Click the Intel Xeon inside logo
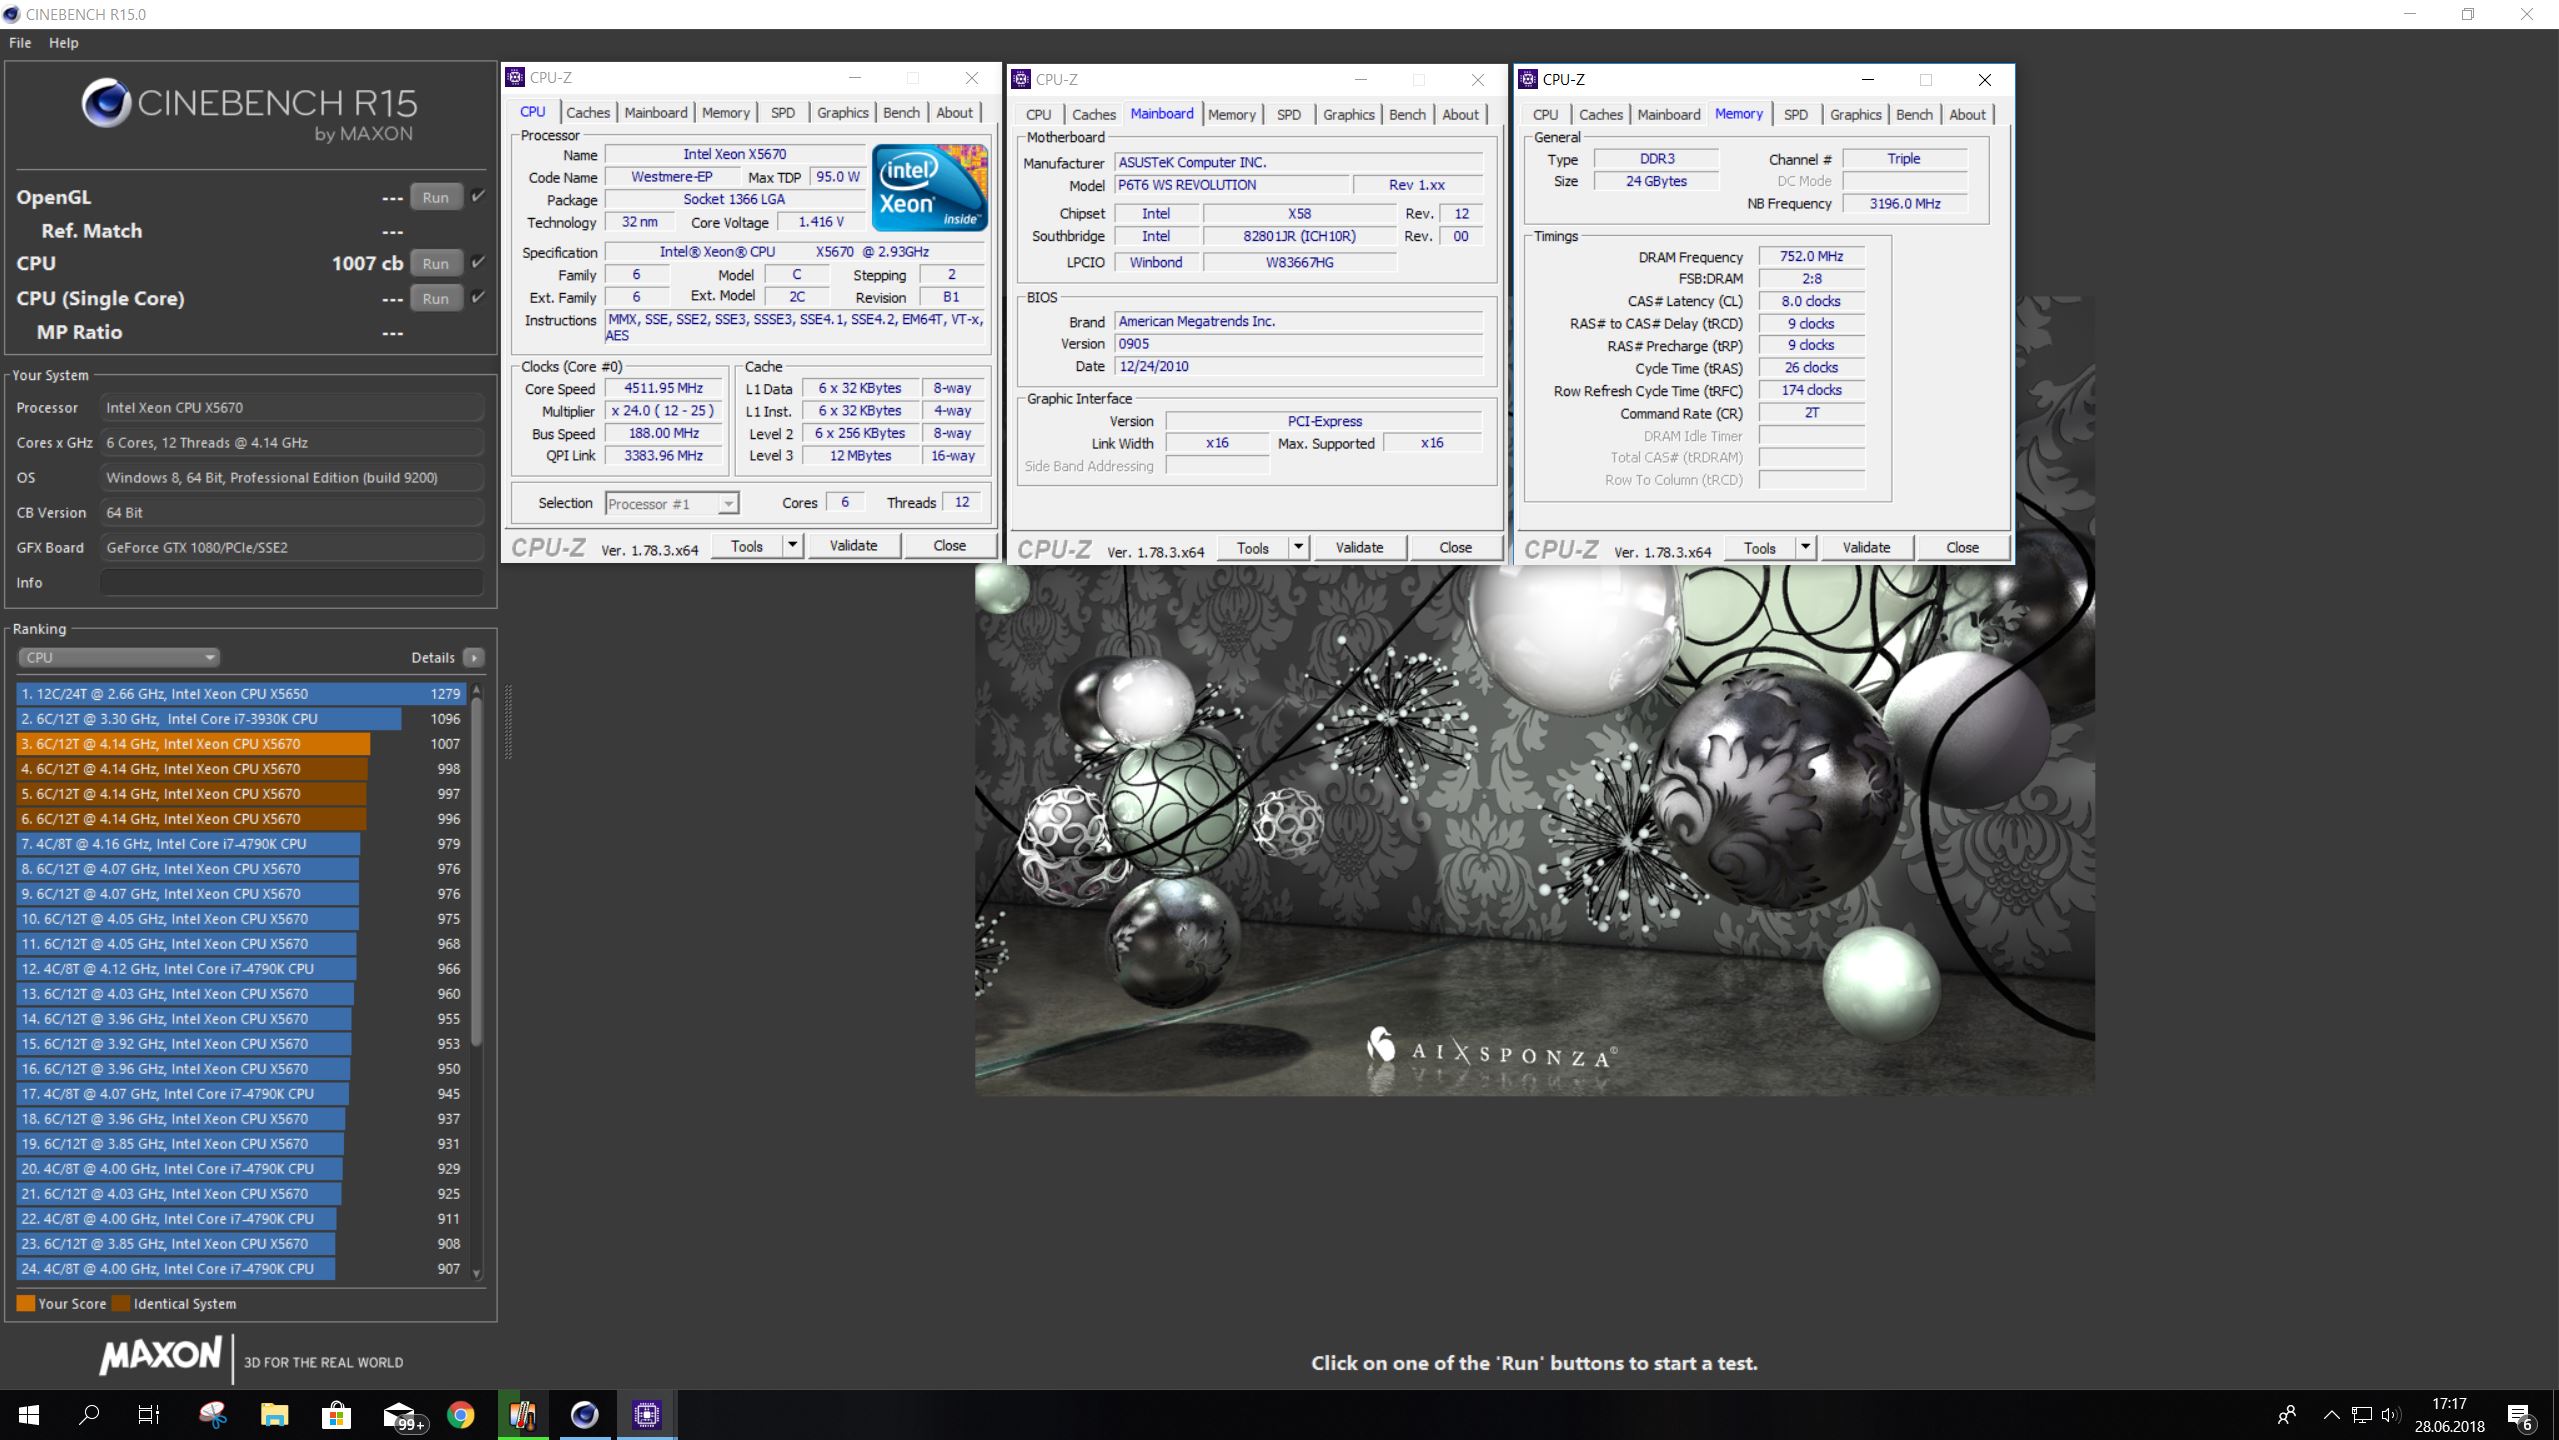This screenshot has height=1440, width=2559. [x=929, y=187]
